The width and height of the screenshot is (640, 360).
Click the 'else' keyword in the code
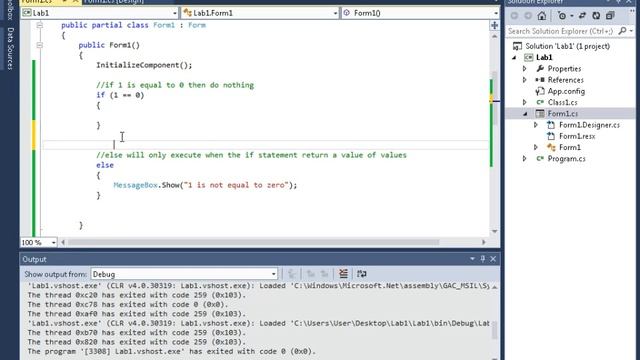pyautogui.click(x=105, y=165)
